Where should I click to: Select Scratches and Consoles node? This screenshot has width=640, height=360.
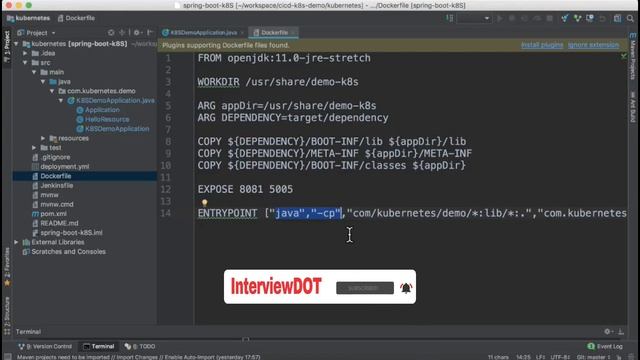point(64,251)
